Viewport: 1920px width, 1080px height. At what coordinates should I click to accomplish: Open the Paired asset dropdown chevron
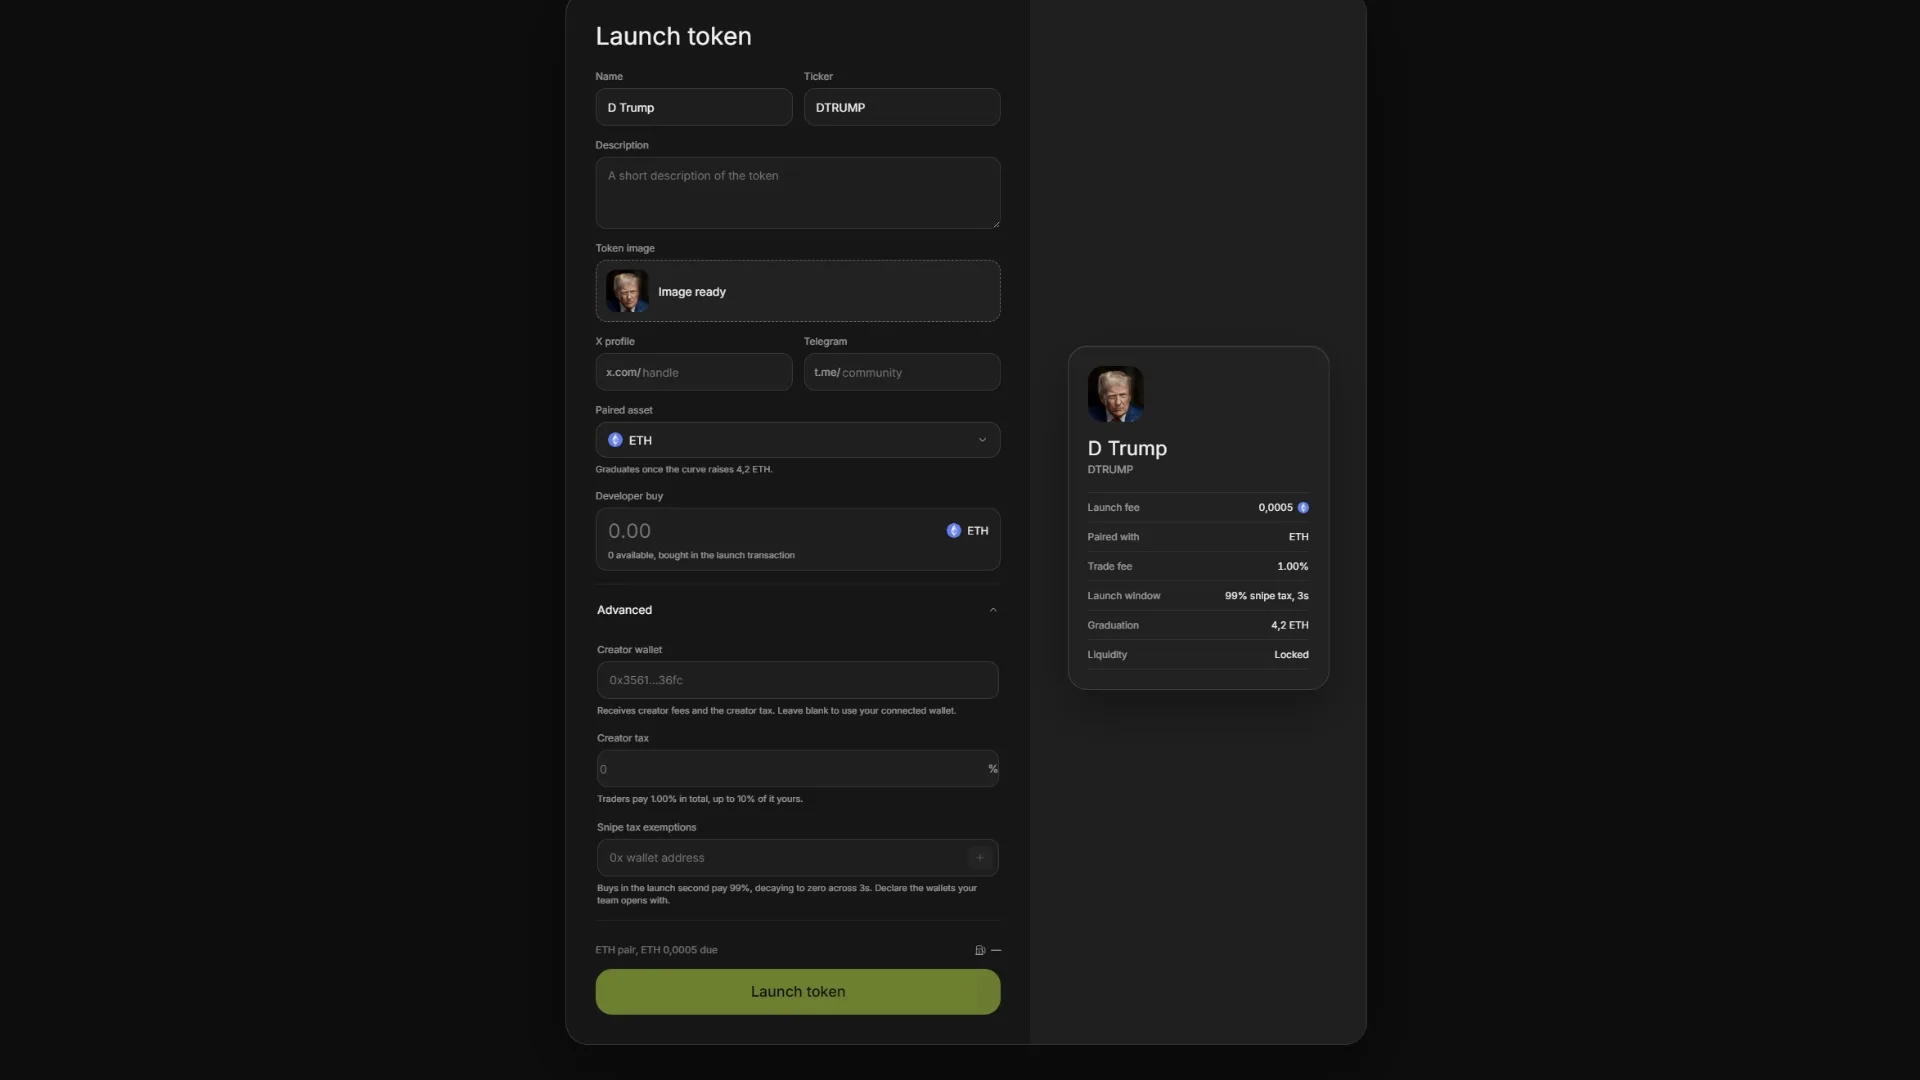pos(982,440)
